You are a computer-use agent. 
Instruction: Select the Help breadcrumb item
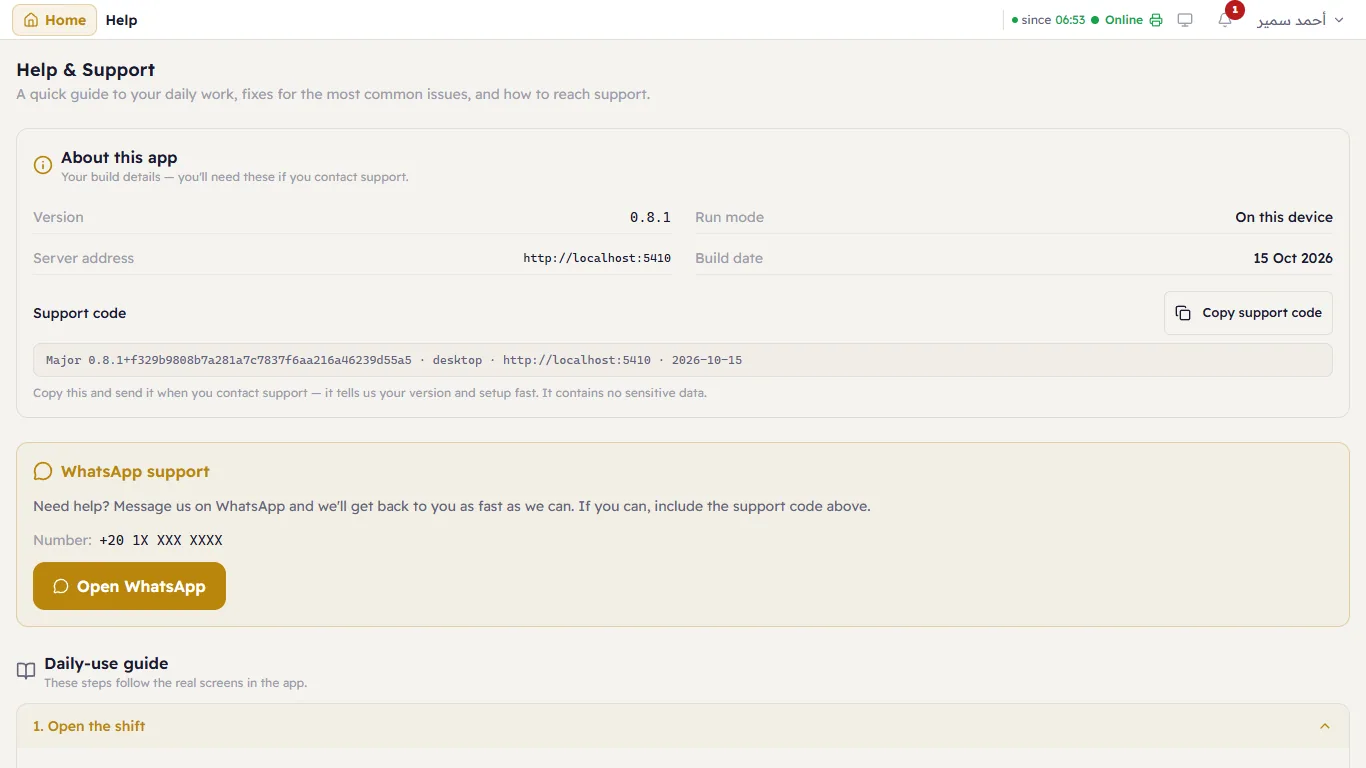[121, 20]
